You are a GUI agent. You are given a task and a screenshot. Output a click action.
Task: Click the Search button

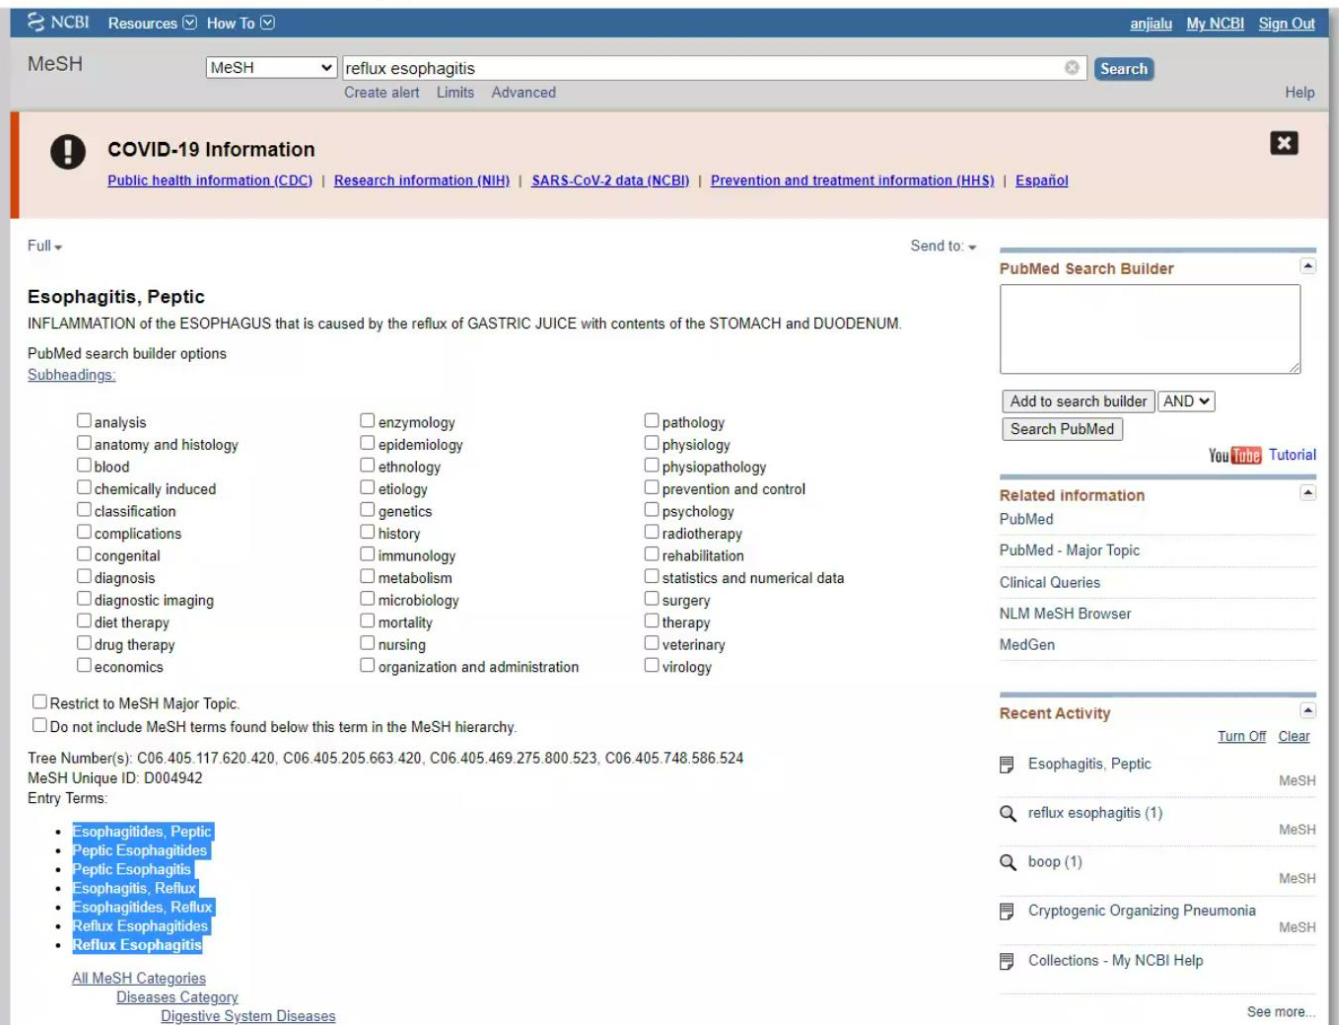click(1123, 69)
